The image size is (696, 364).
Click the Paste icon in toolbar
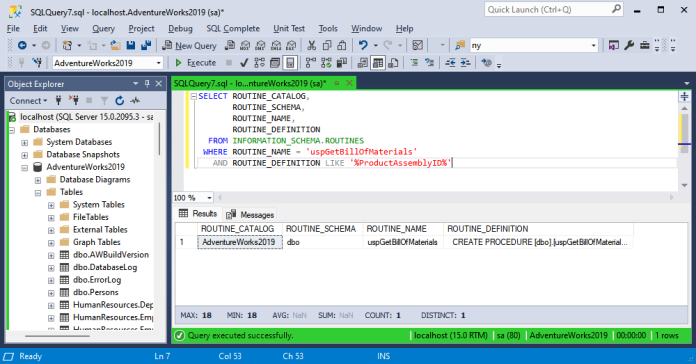(x=342, y=45)
